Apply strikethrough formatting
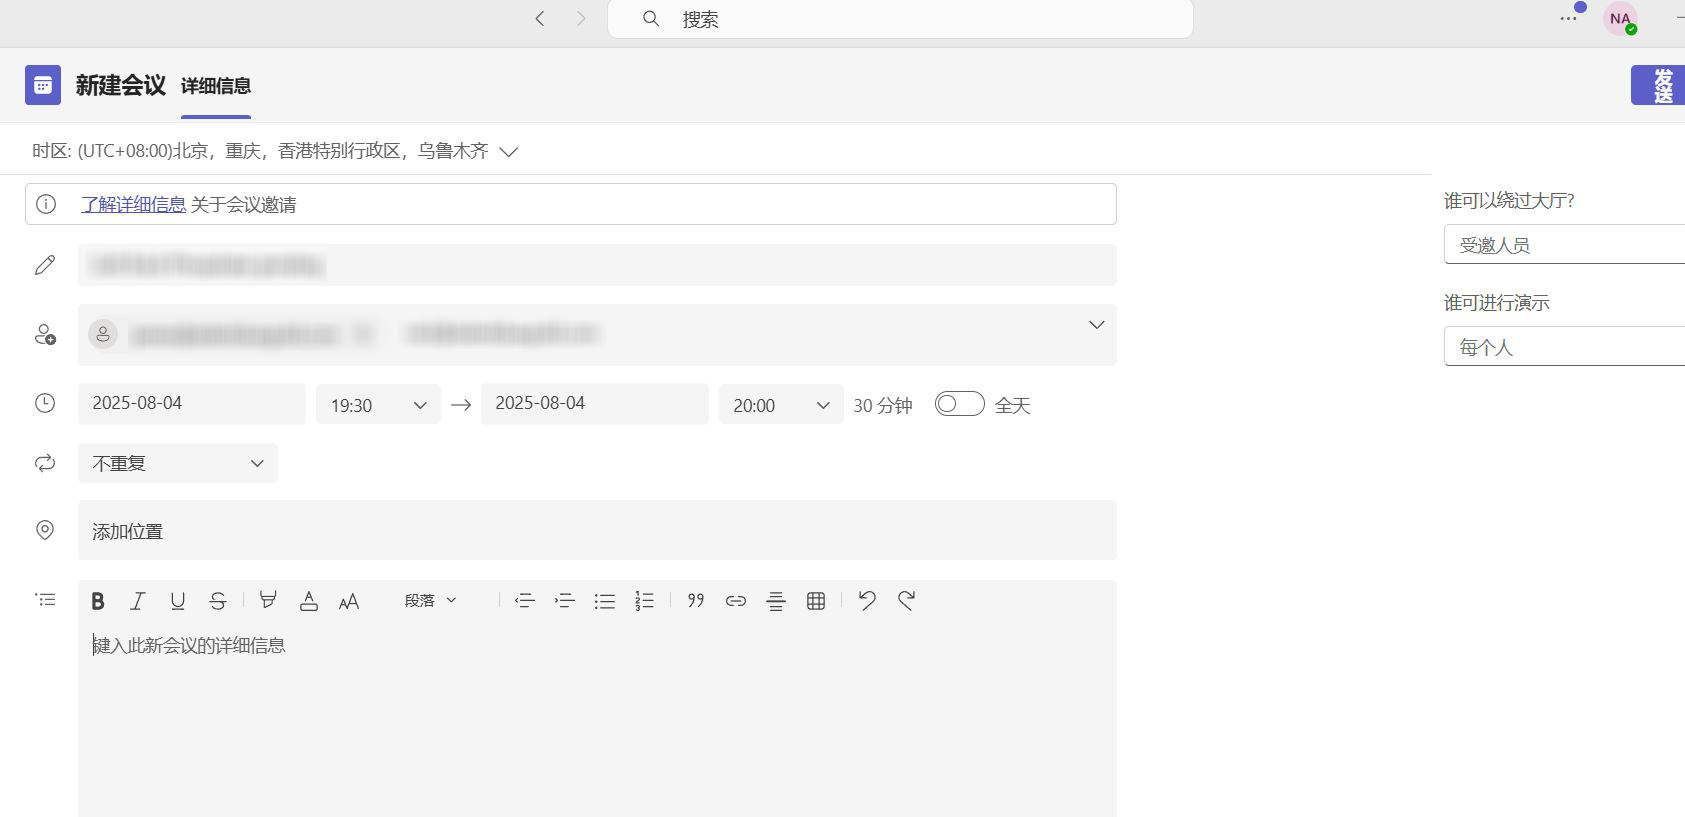The height and width of the screenshot is (817, 1685). (x=218, y=601)
